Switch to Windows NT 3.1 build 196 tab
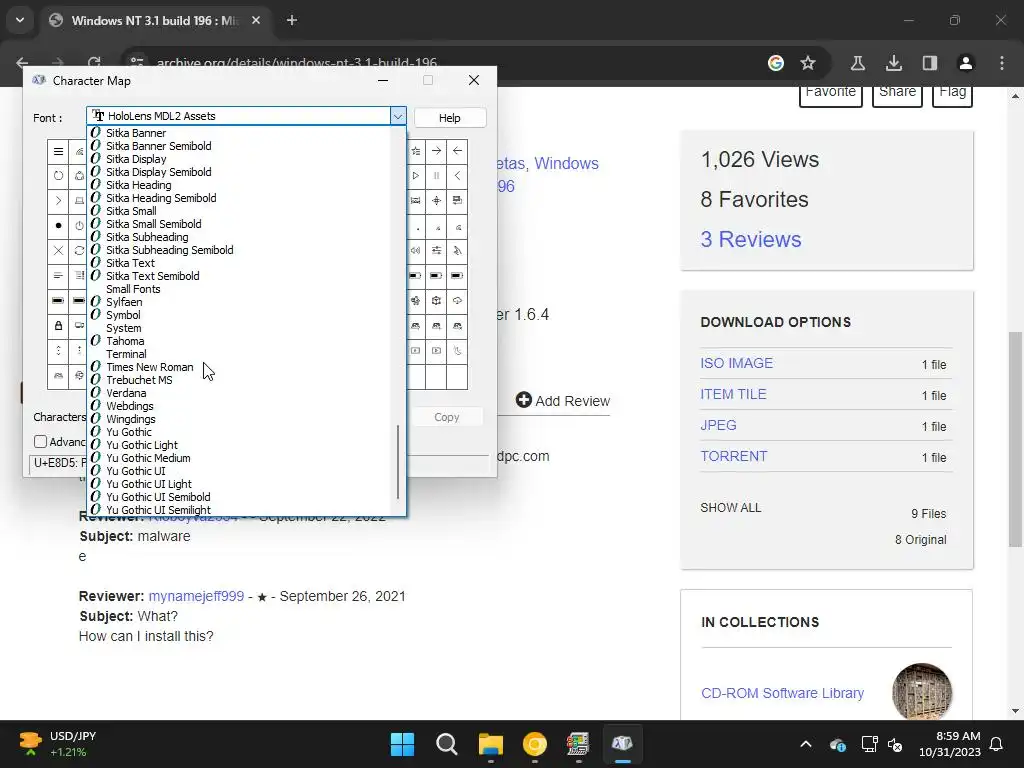This screenshot has width=1024, height=768. point(155,20)
